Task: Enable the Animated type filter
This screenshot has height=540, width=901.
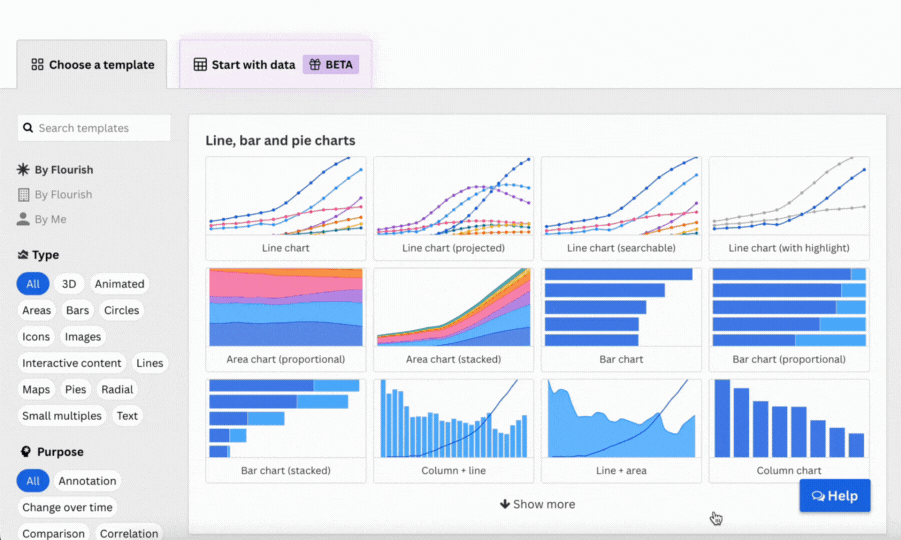Action: (x=120, y=284)
